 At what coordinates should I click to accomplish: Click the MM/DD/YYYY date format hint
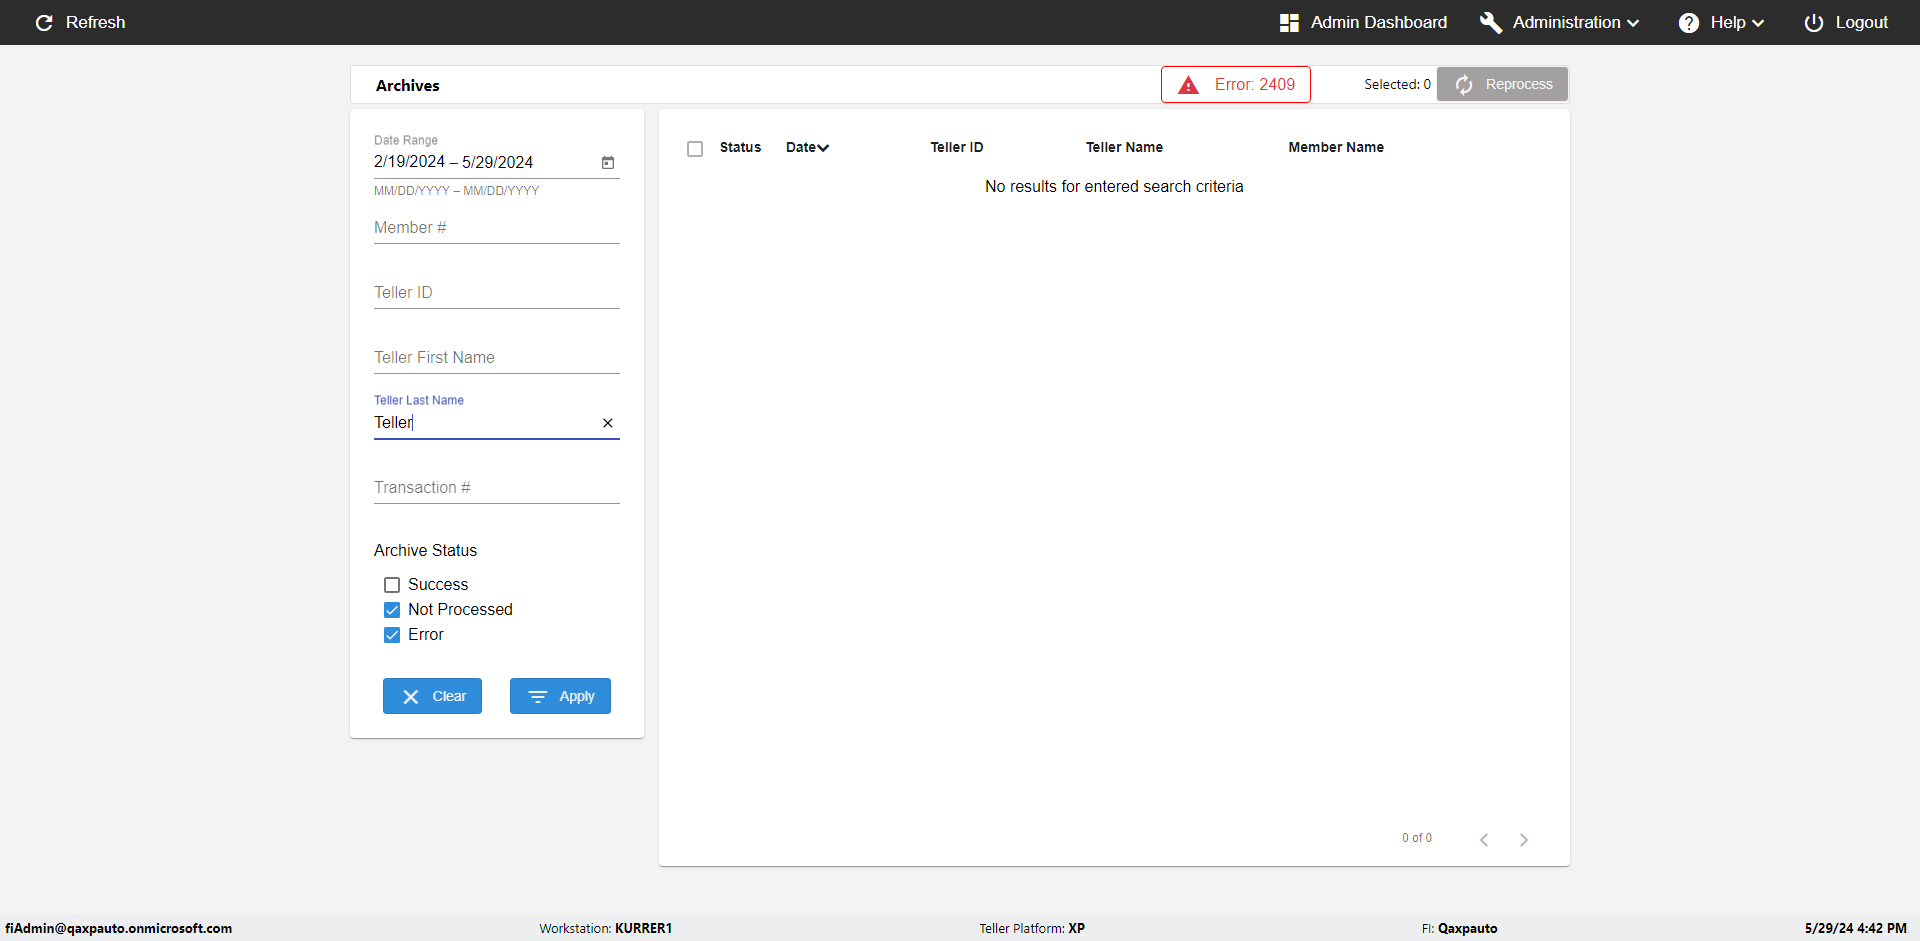click(456, 191)
